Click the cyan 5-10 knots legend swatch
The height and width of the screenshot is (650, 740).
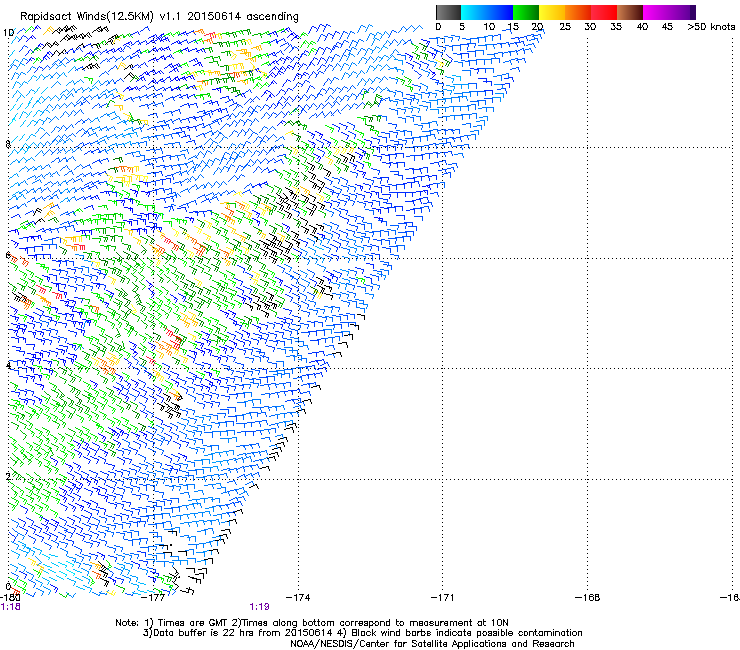(474, 12)
